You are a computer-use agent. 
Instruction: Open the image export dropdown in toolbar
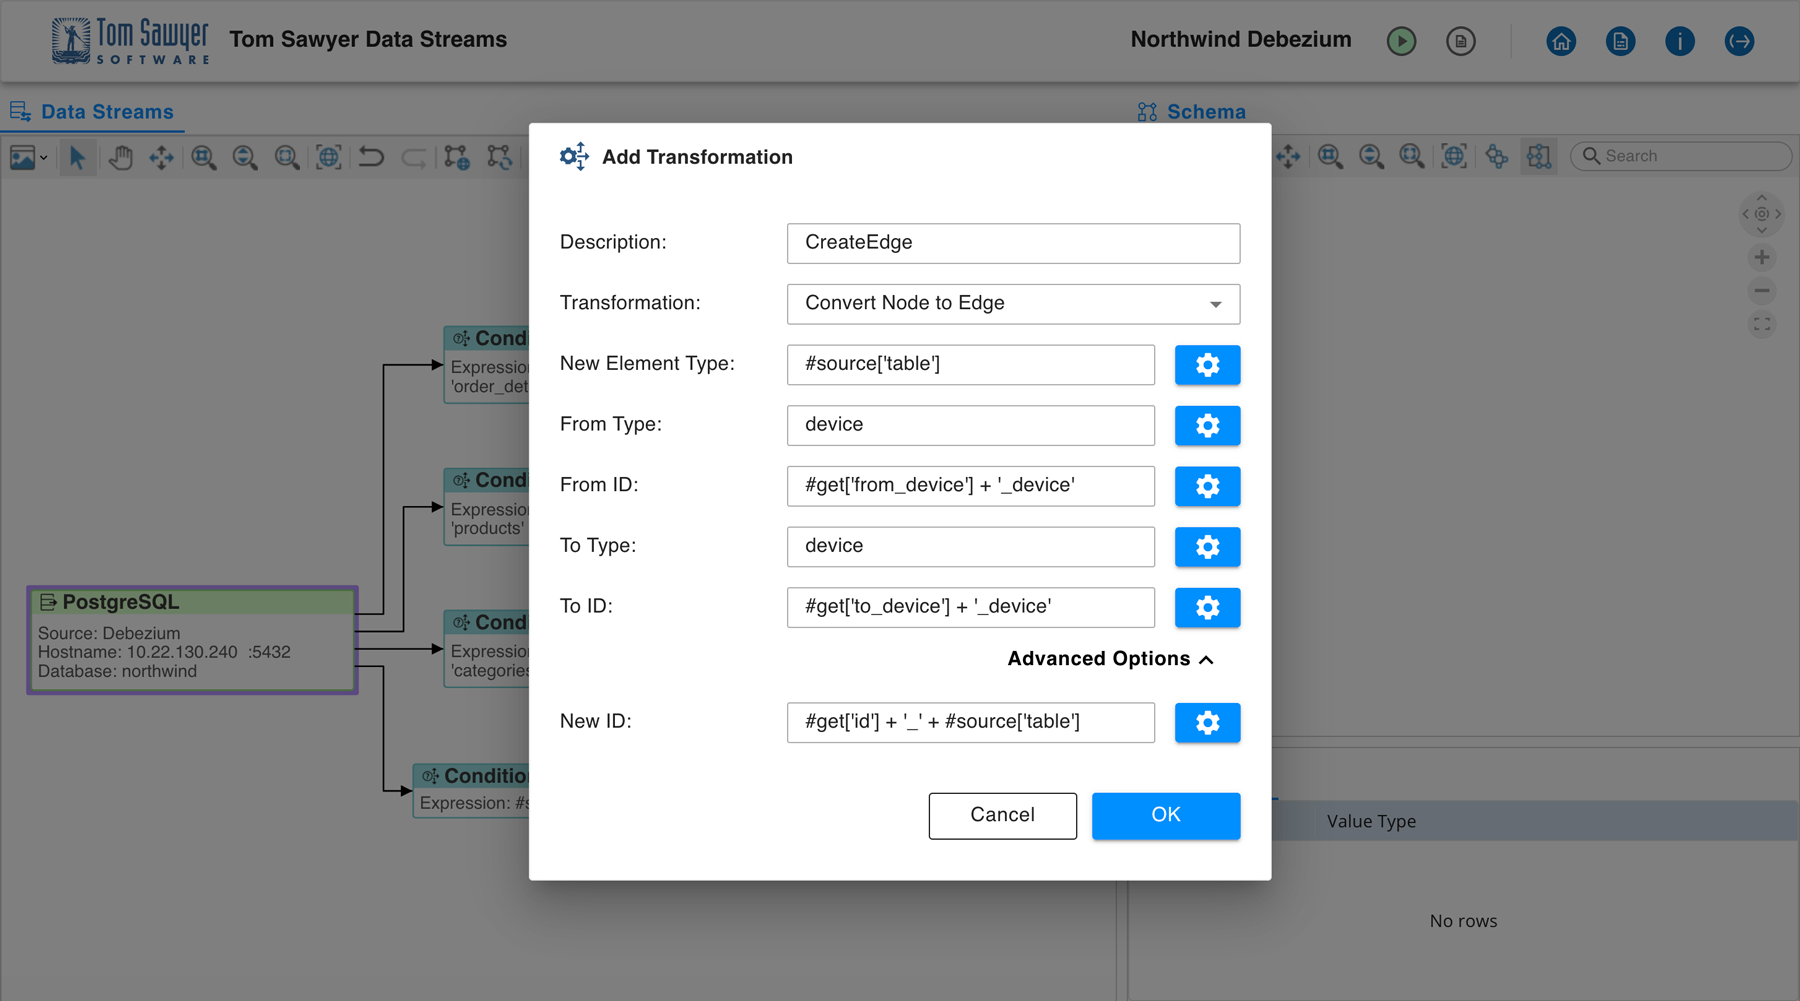[28, 157]
